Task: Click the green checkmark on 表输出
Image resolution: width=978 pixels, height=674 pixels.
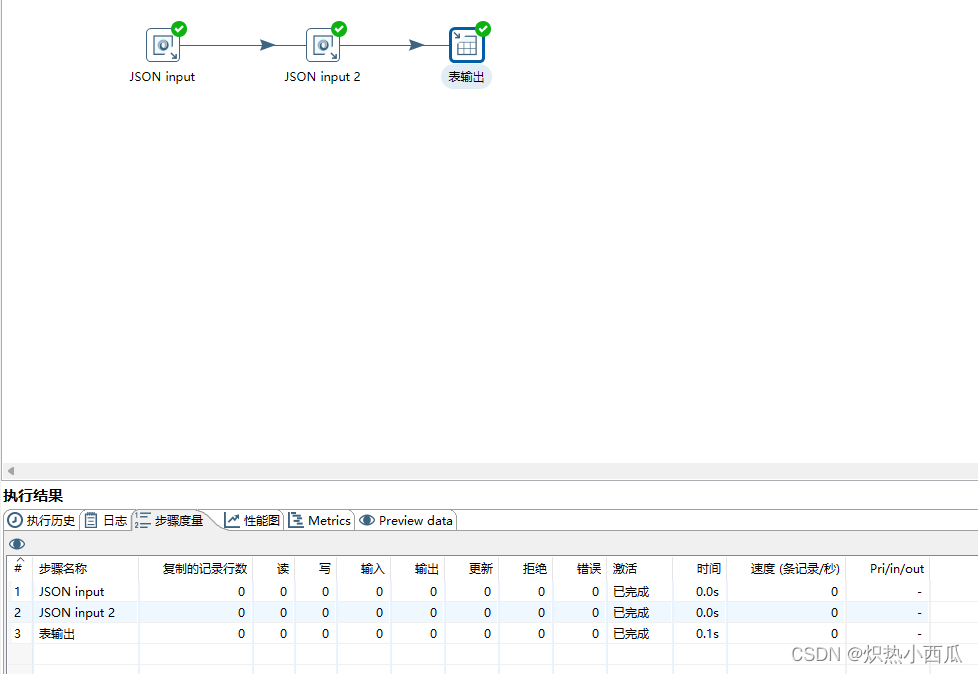Action: (x=482, y=28)
